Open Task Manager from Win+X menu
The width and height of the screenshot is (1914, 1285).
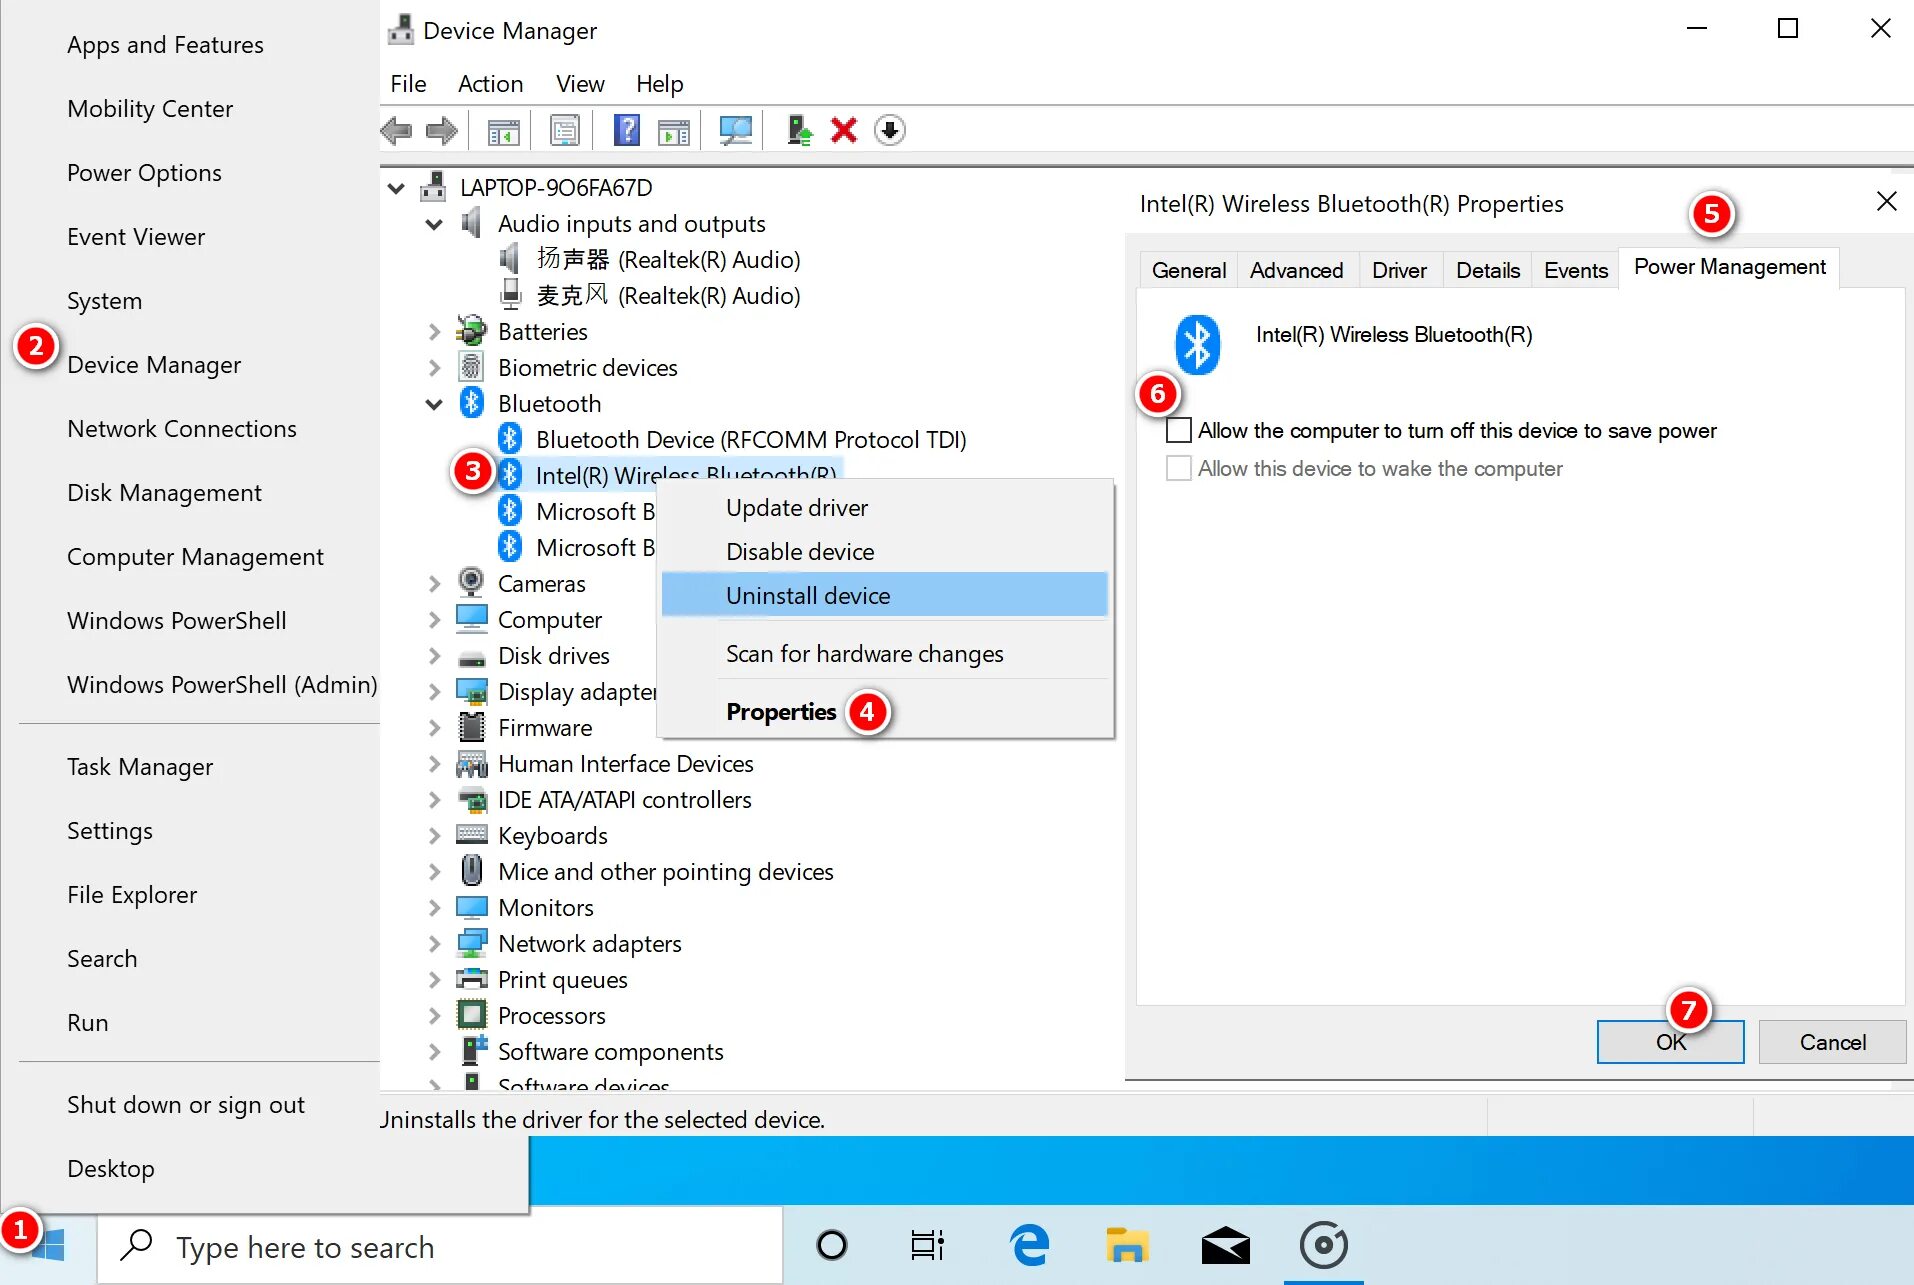[140, 766]
